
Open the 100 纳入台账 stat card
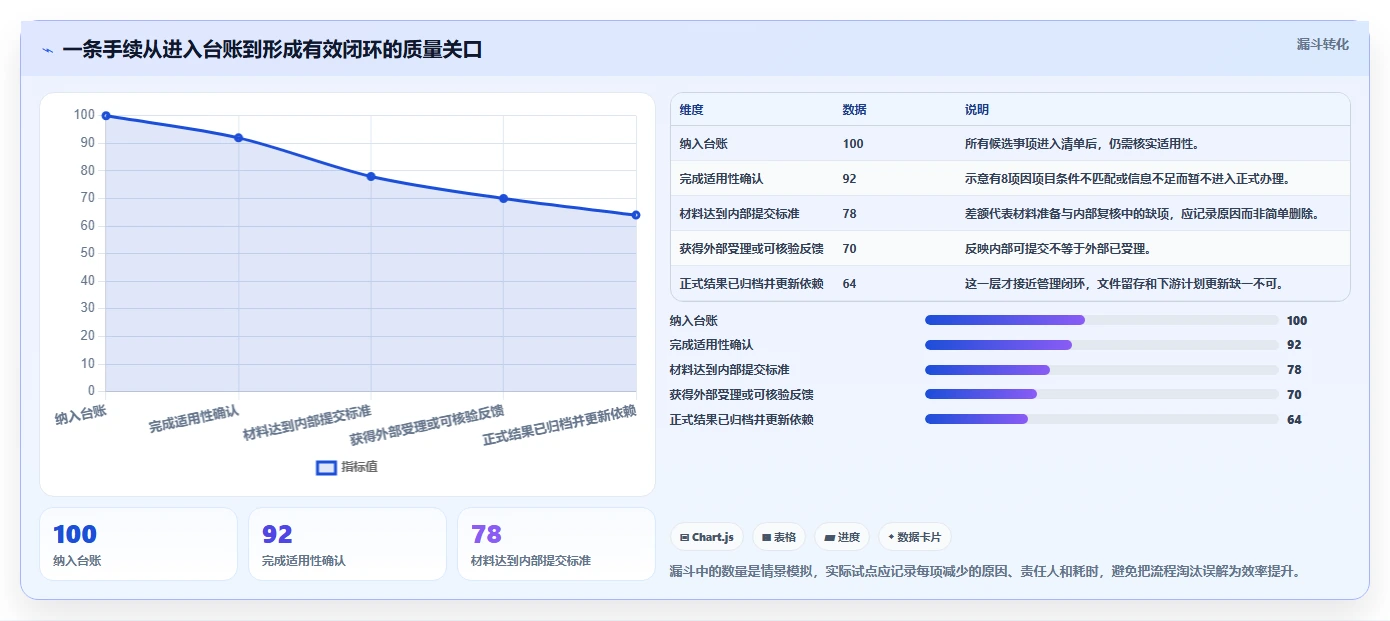[x=138, y=544]
